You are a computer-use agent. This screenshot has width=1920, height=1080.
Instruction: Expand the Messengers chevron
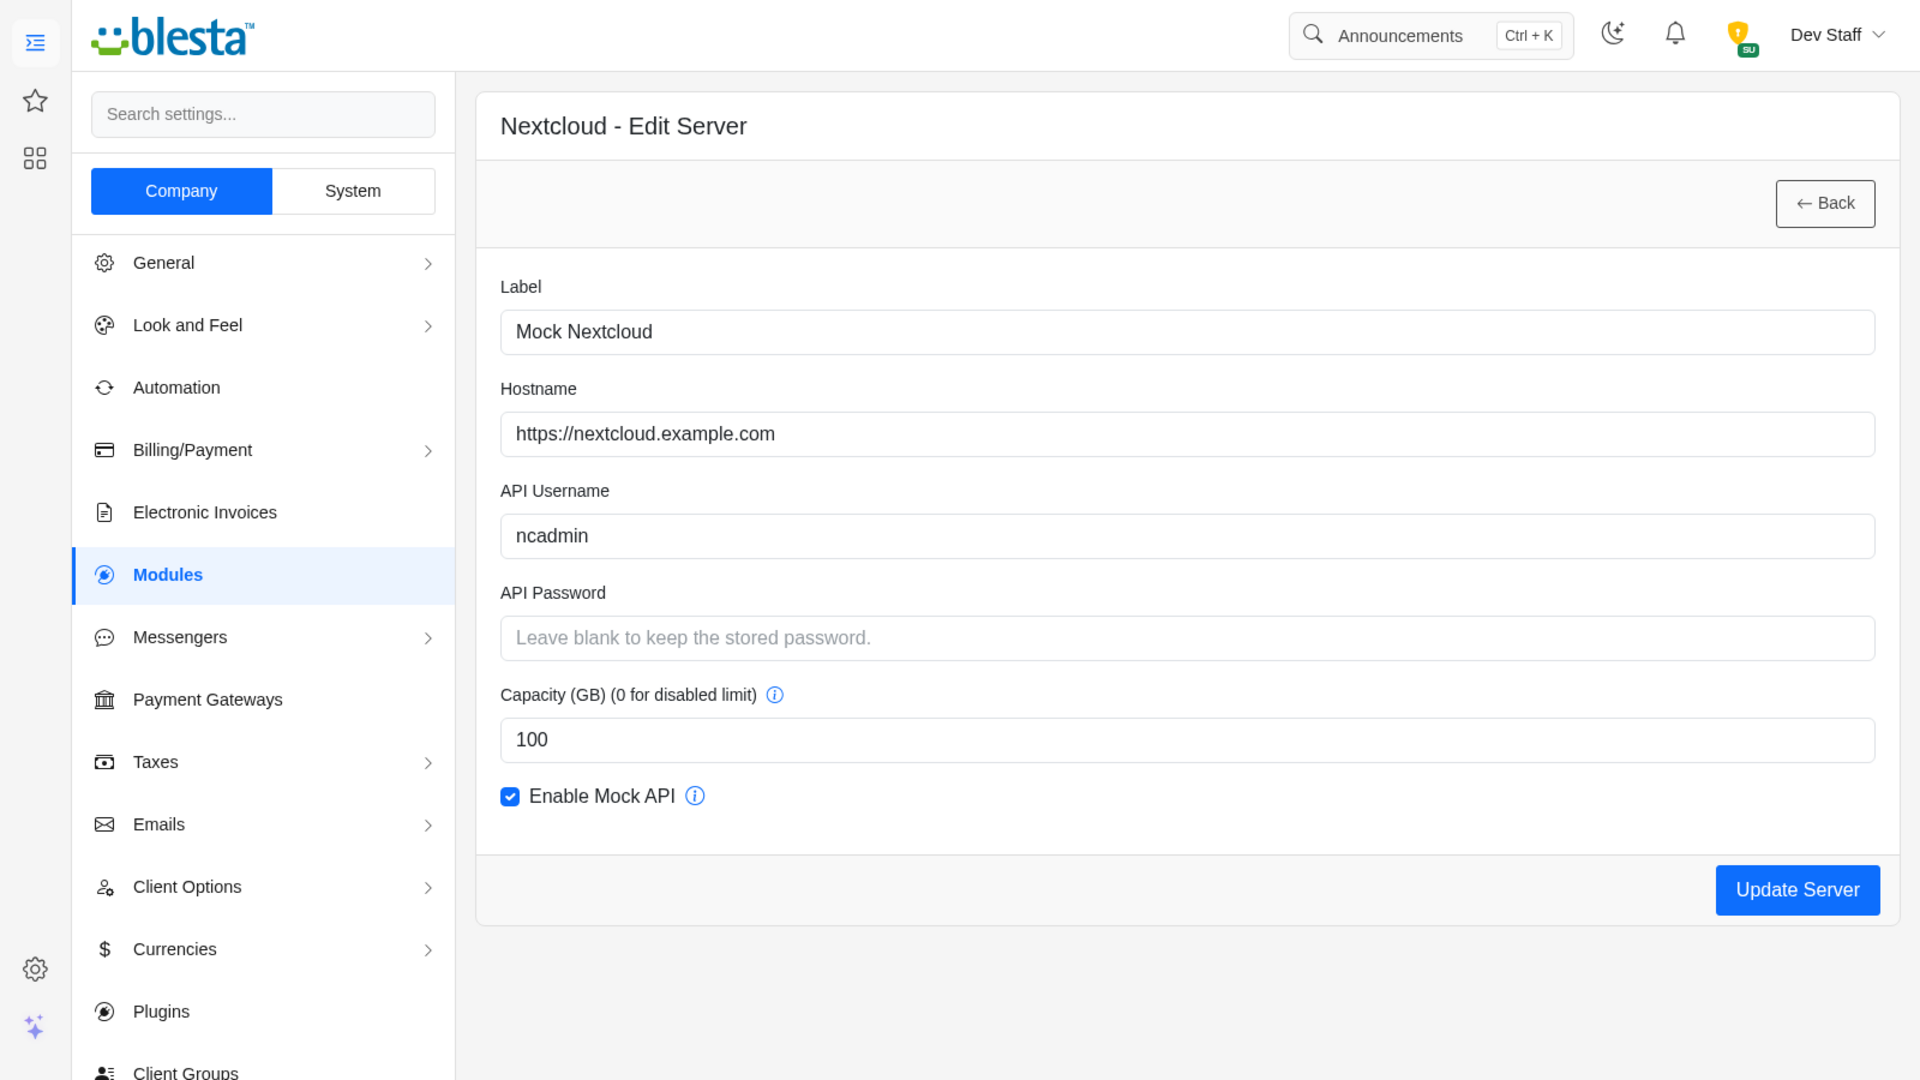[x=428, y=639]
